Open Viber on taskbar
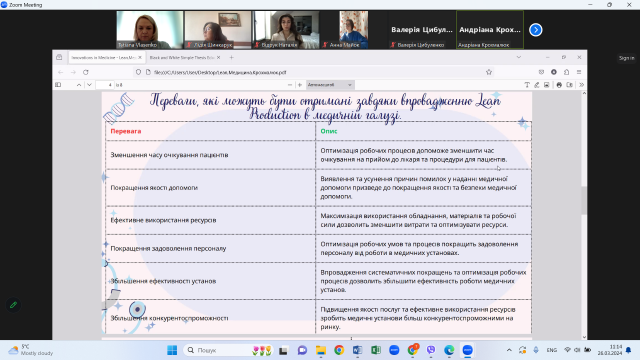 pos(431,350)
